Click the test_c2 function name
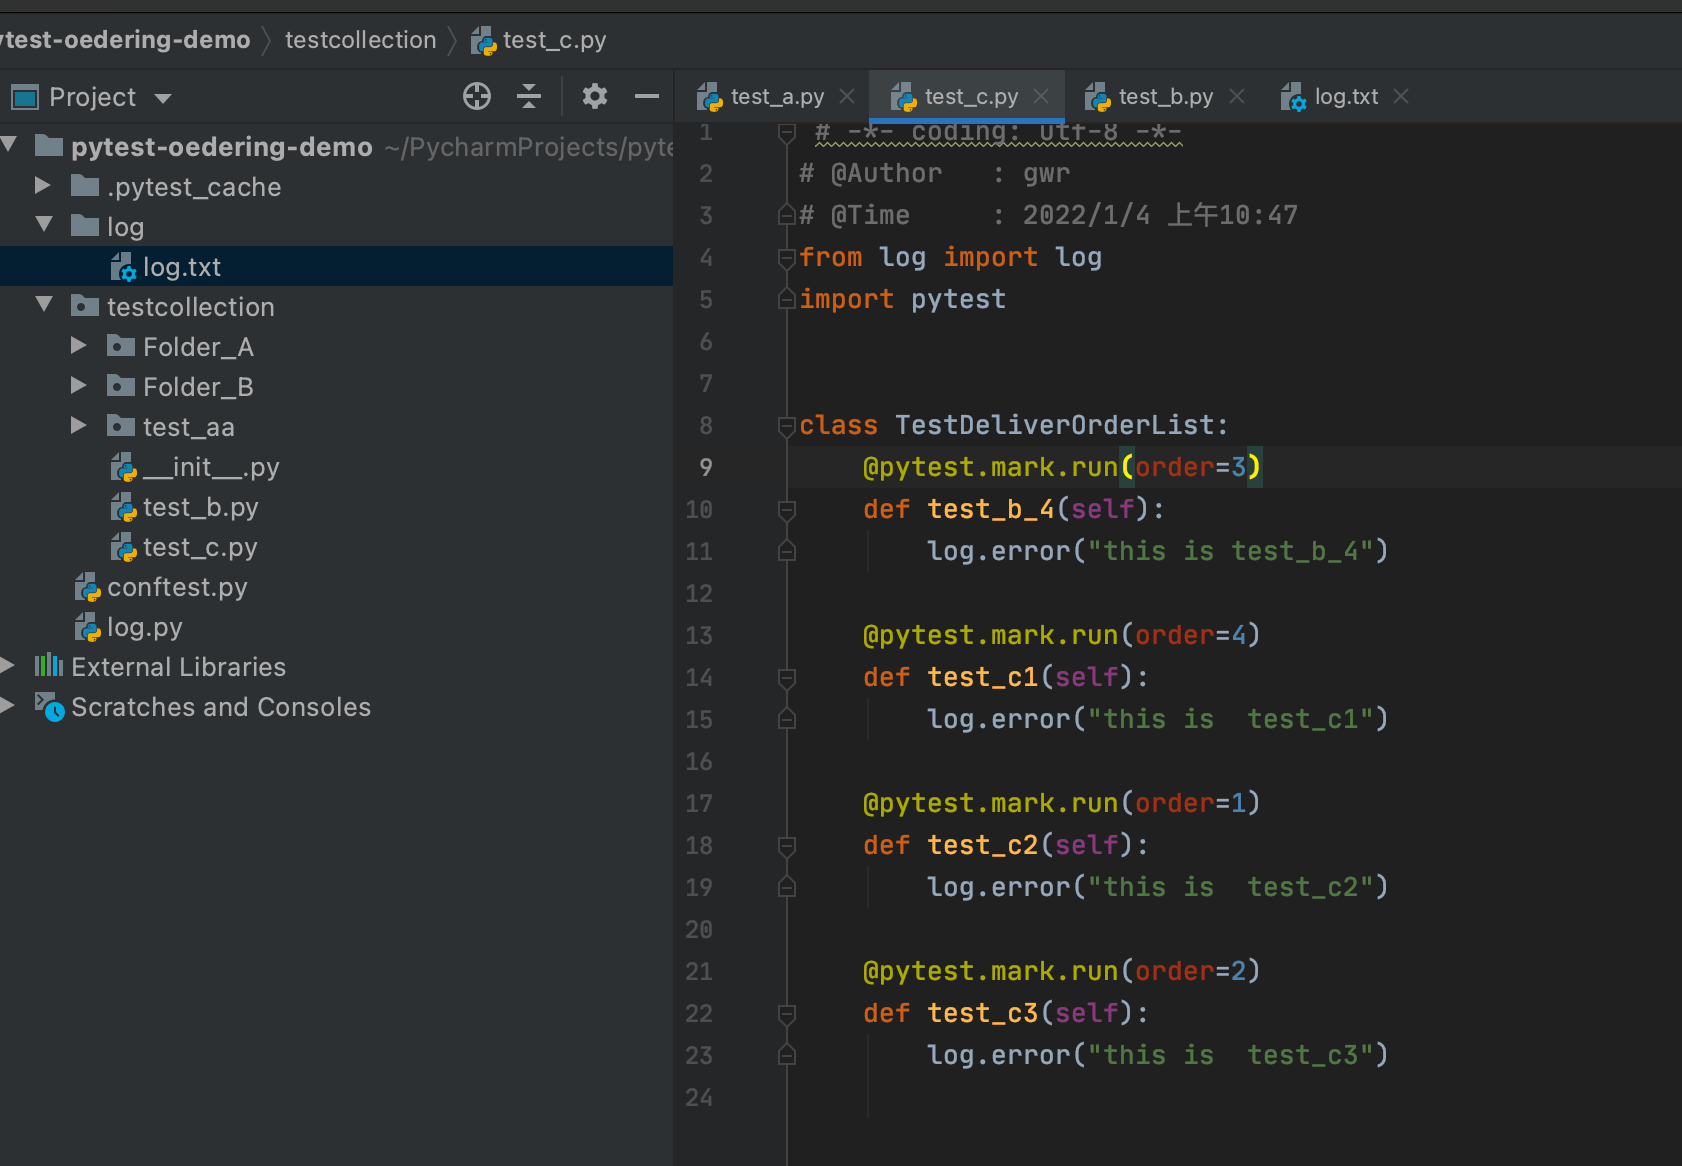The height and width of the screenshot is (1166, 1682). [x=983, y=846]
